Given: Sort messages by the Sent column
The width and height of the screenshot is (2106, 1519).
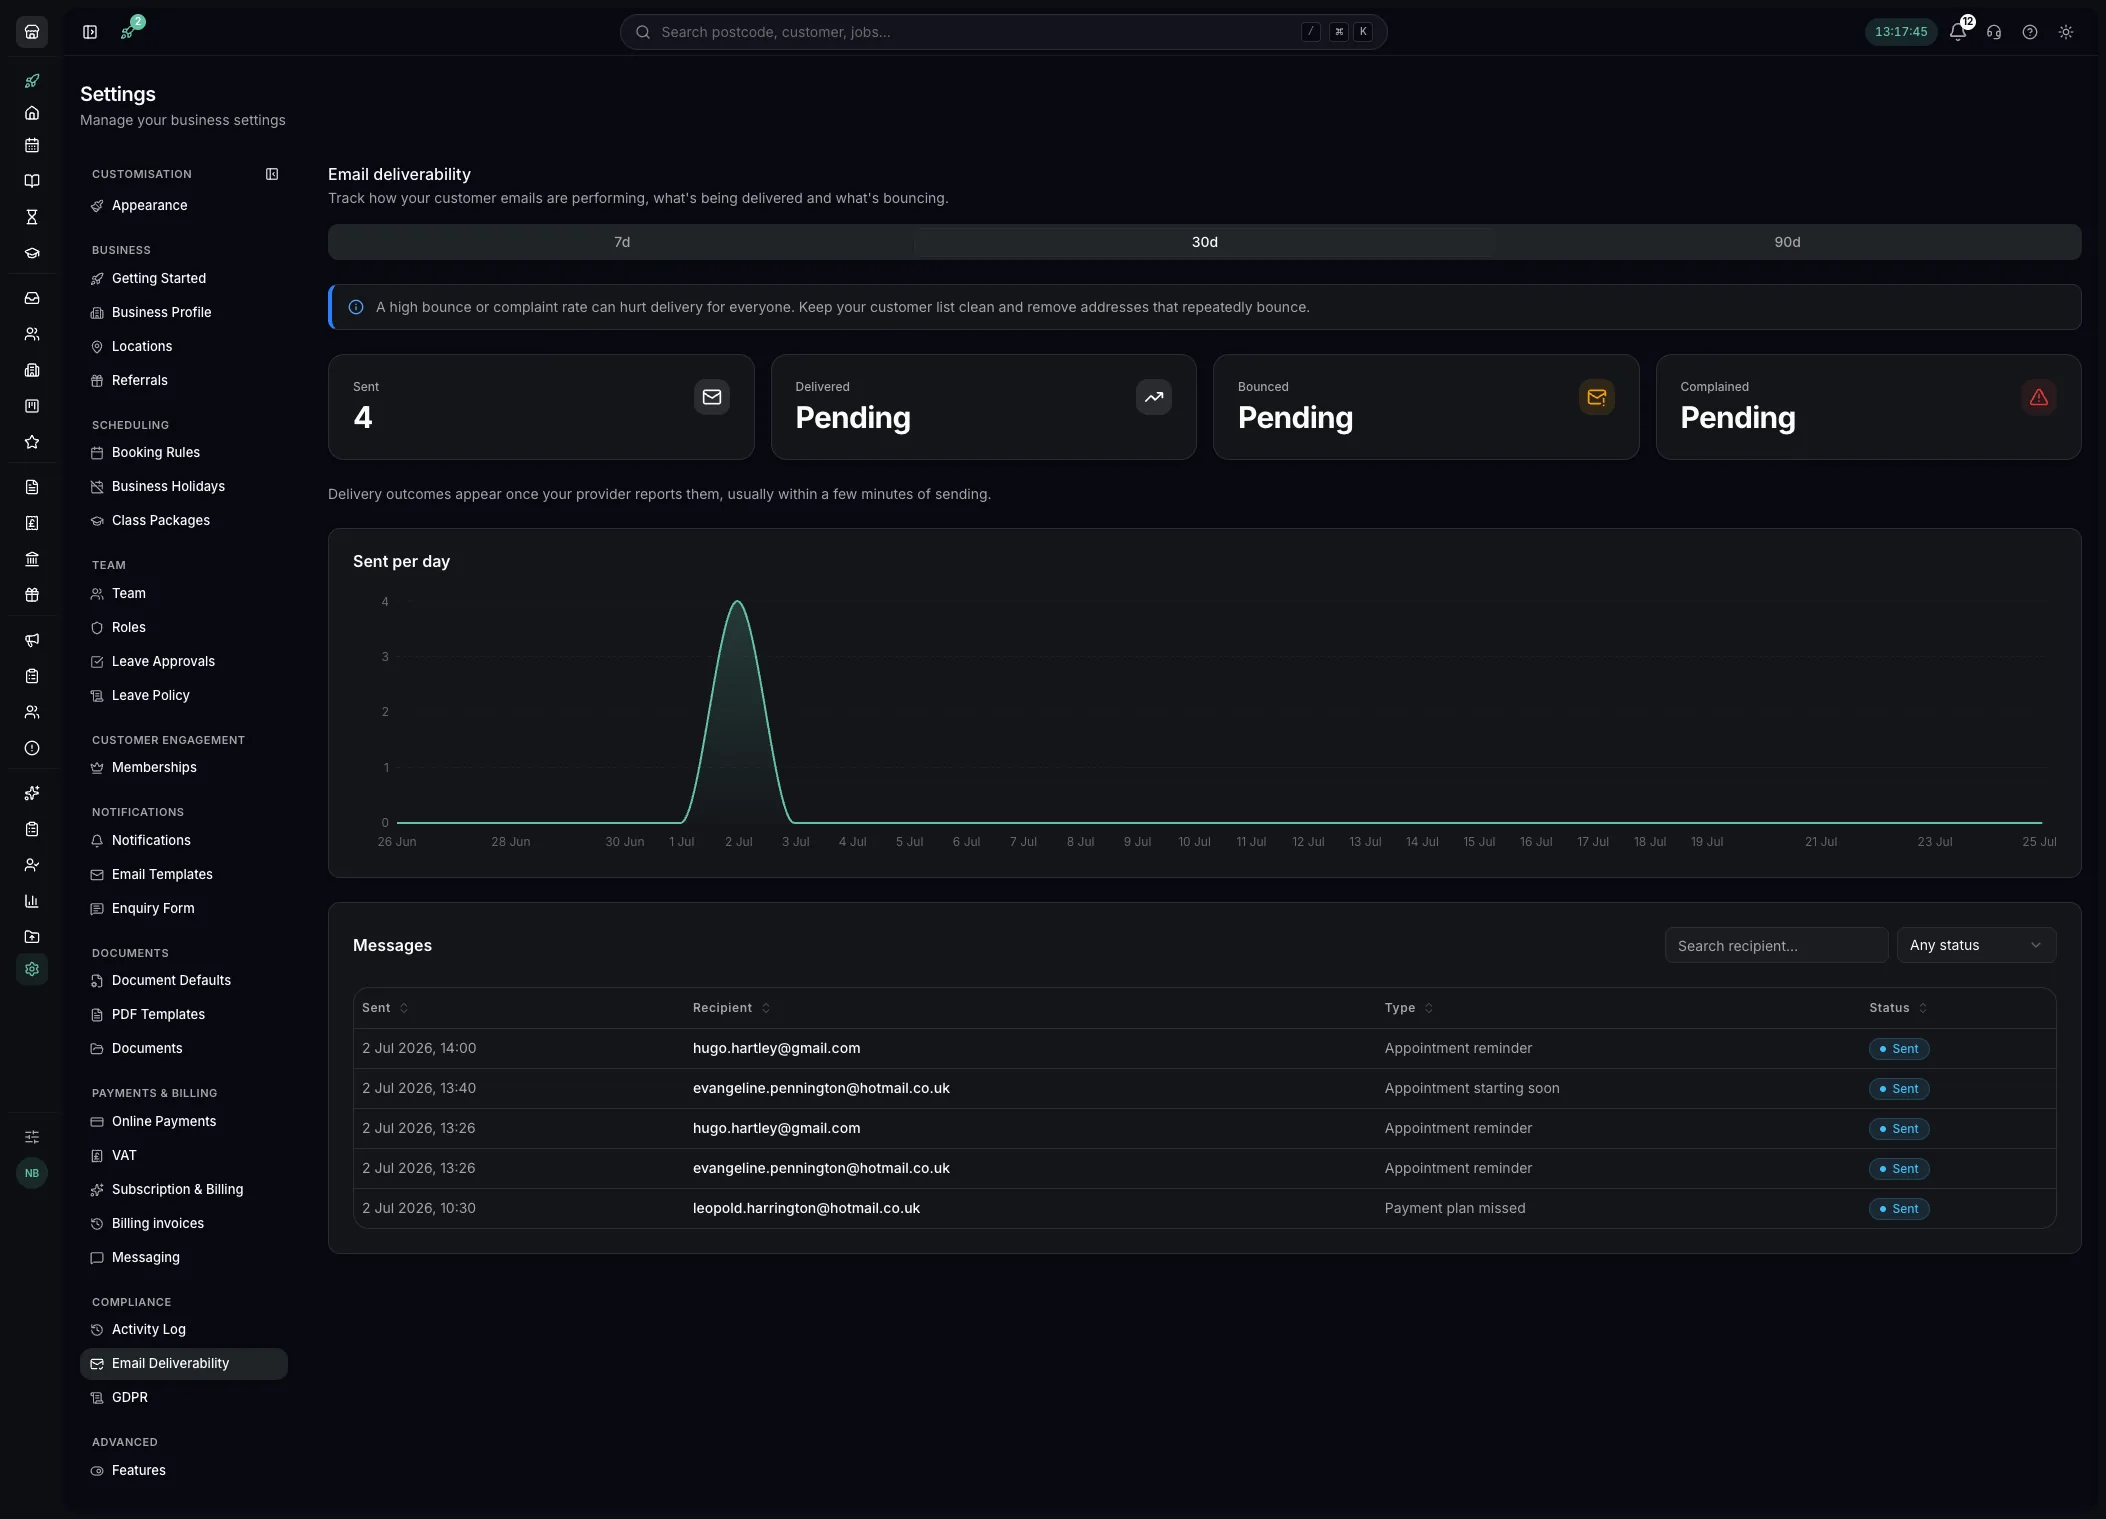Looking at the screenshot, I should (385, 1008).
